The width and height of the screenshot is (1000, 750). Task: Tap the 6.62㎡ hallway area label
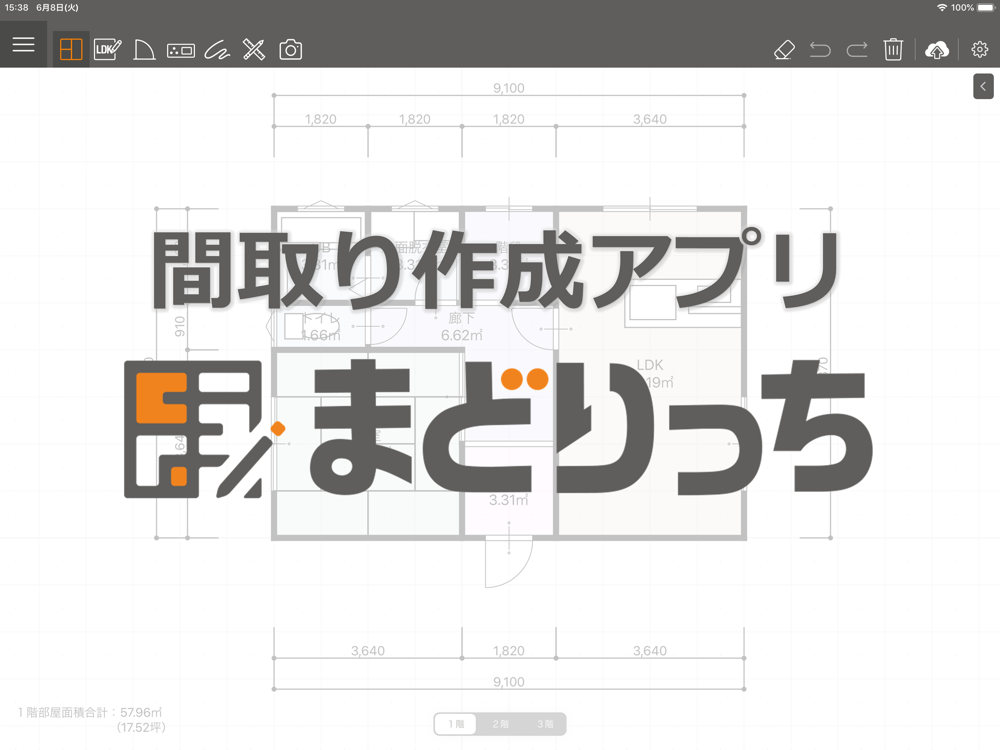(462, 335)
